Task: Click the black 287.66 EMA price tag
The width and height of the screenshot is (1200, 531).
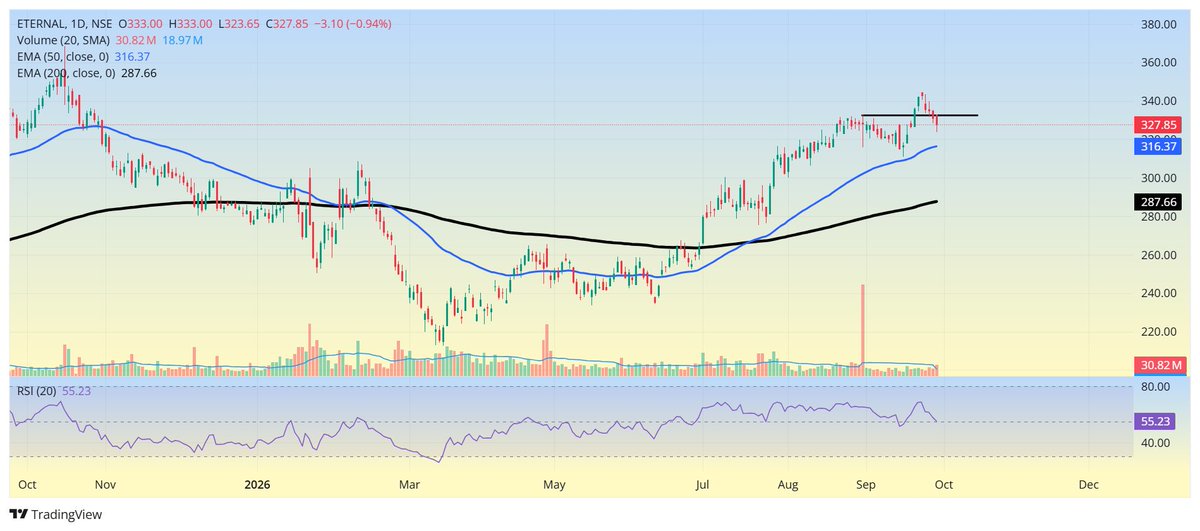Action: click(x=1160, y=201)
